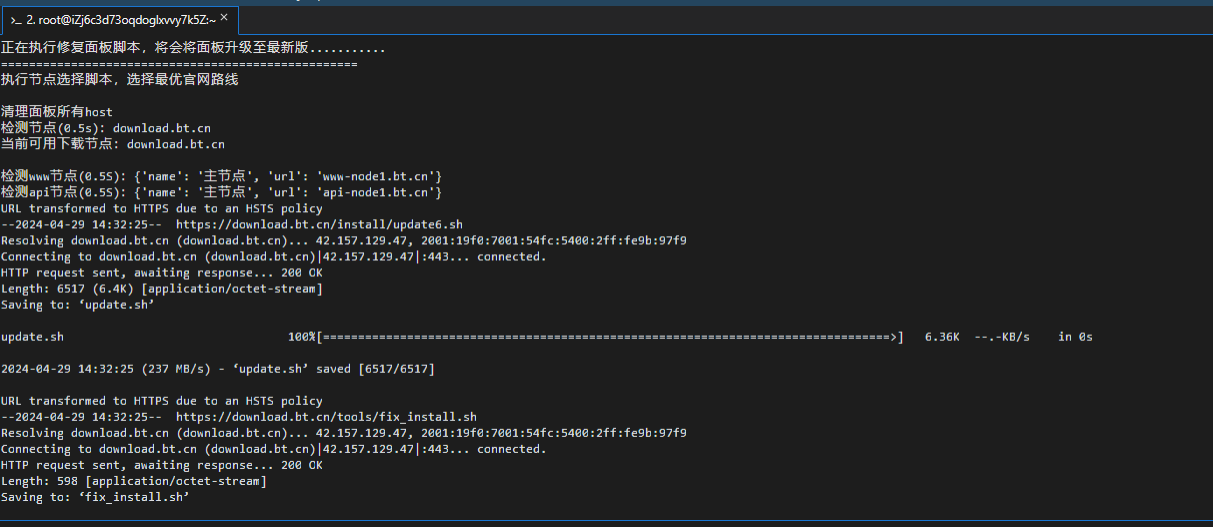The height and width of the screenshot is (527, 1213).
Task: Click the 'Saving to: update.sh' line
Action: pyautogui.click(x=78, y=304)
